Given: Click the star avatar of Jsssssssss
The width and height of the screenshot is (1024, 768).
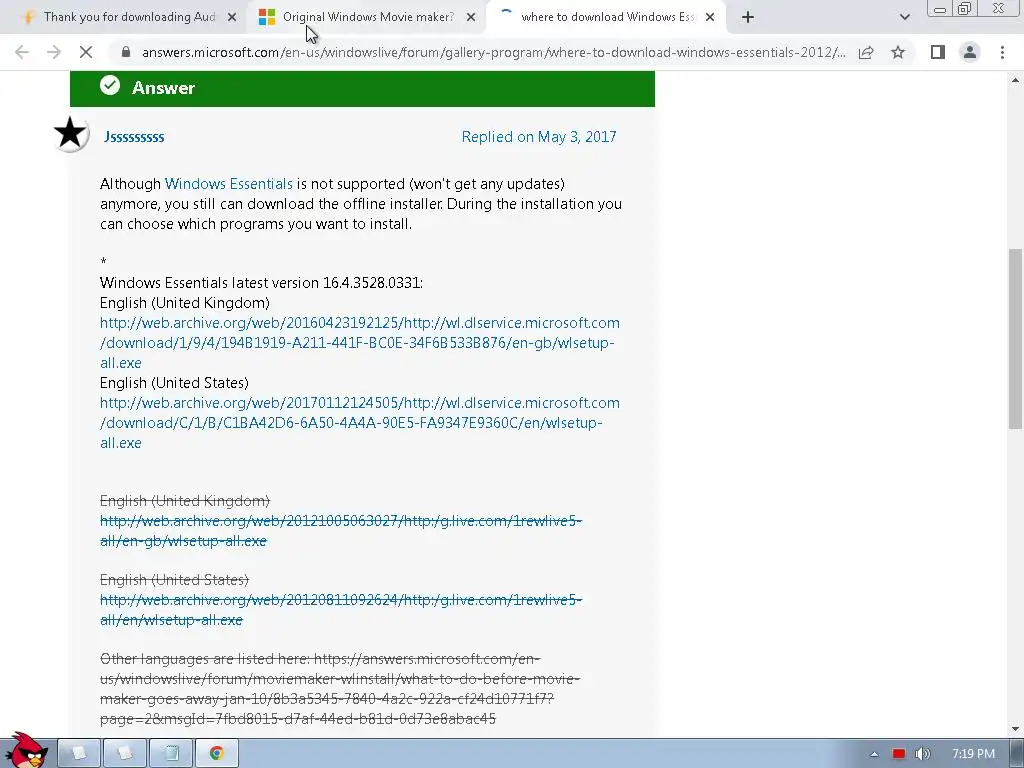Looking at the screenshot, I should [71, 134].
